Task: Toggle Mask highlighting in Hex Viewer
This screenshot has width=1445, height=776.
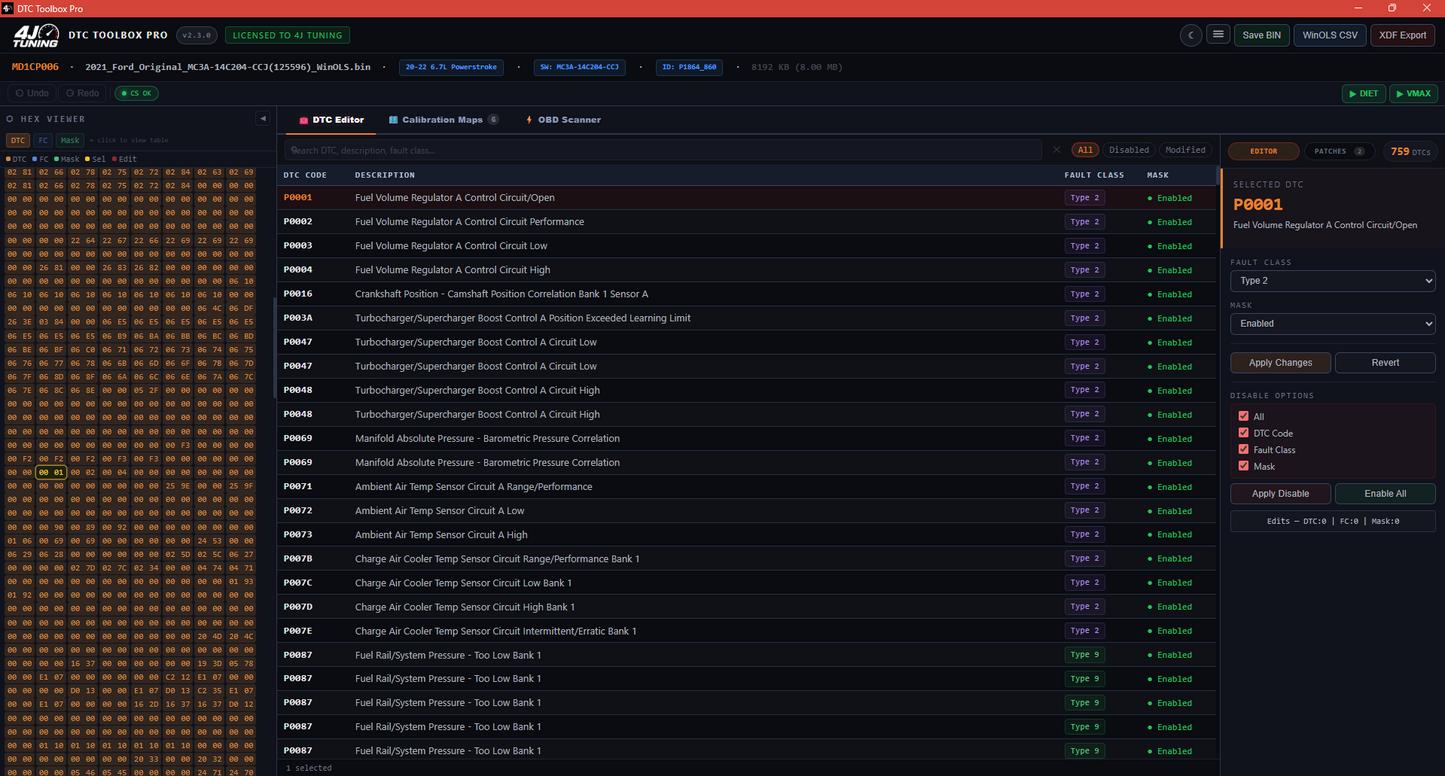Action: coord(69,141)
